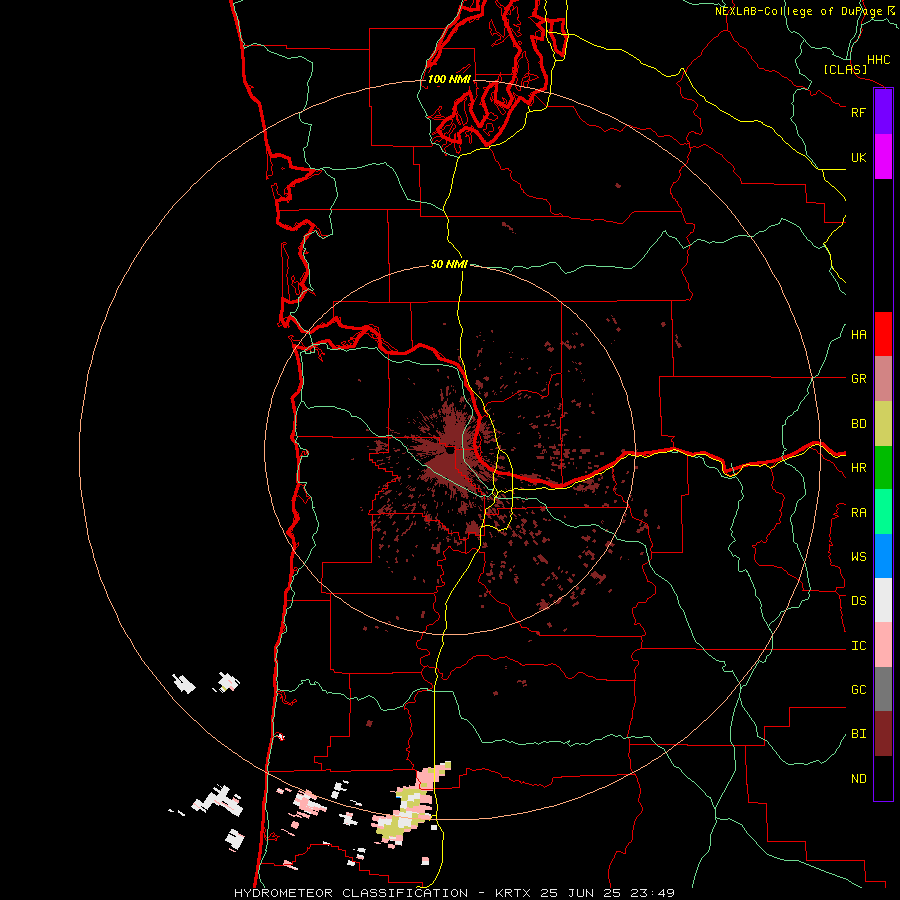Click the yellow-pink echo cluster on the 100 NMI ring
Screen dimensions: 900x900
(410, 806)
